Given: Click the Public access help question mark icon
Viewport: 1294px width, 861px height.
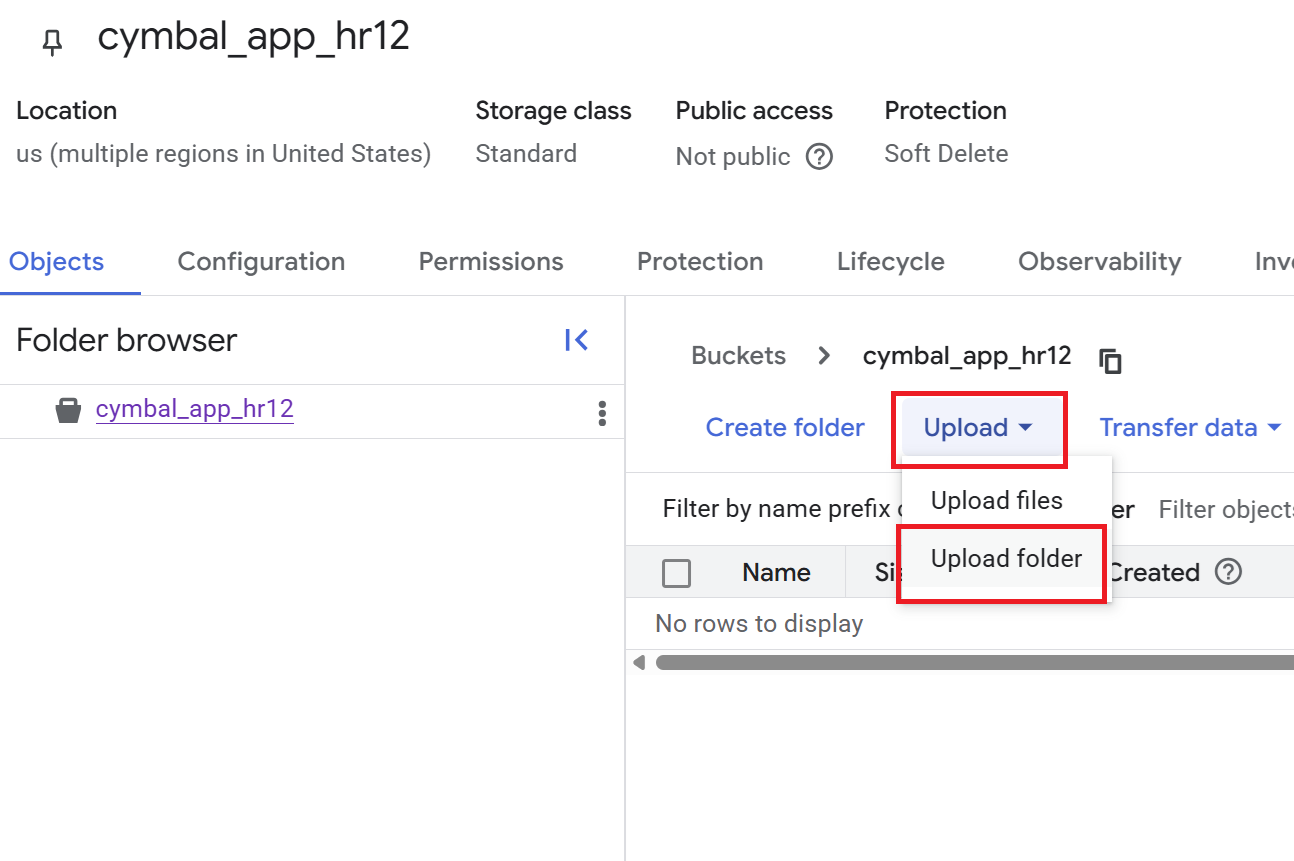Looking at the screenshot, I should [x=819, y=157].
